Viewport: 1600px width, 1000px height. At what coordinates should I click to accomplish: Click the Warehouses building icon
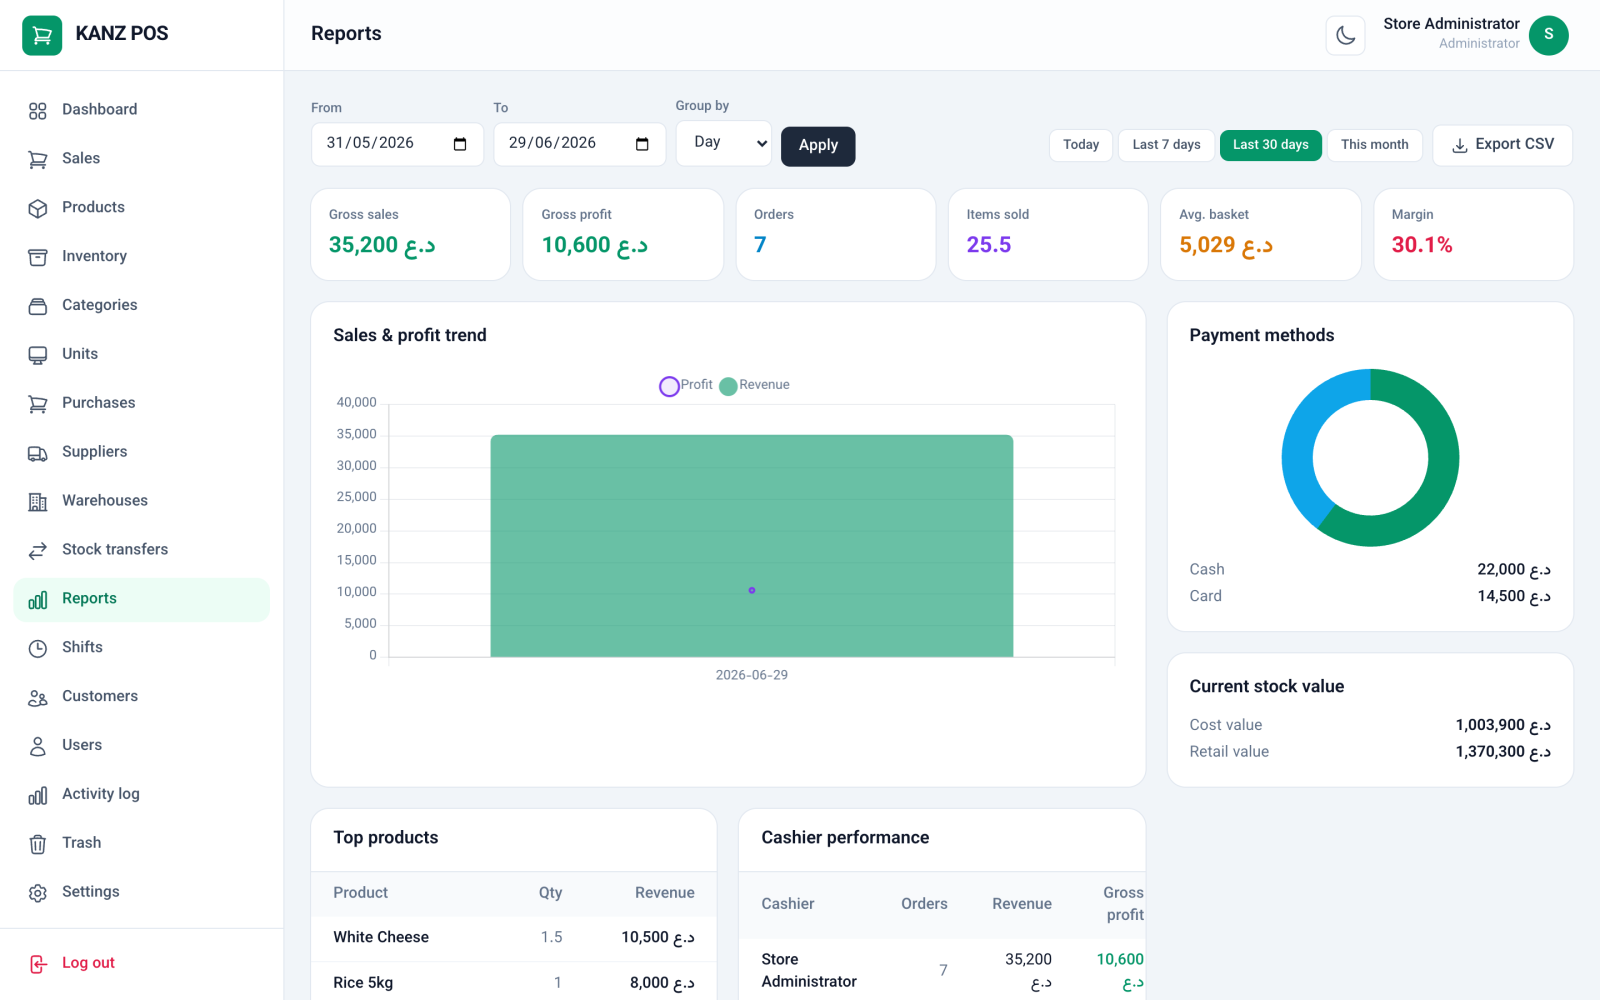[38, 502]
